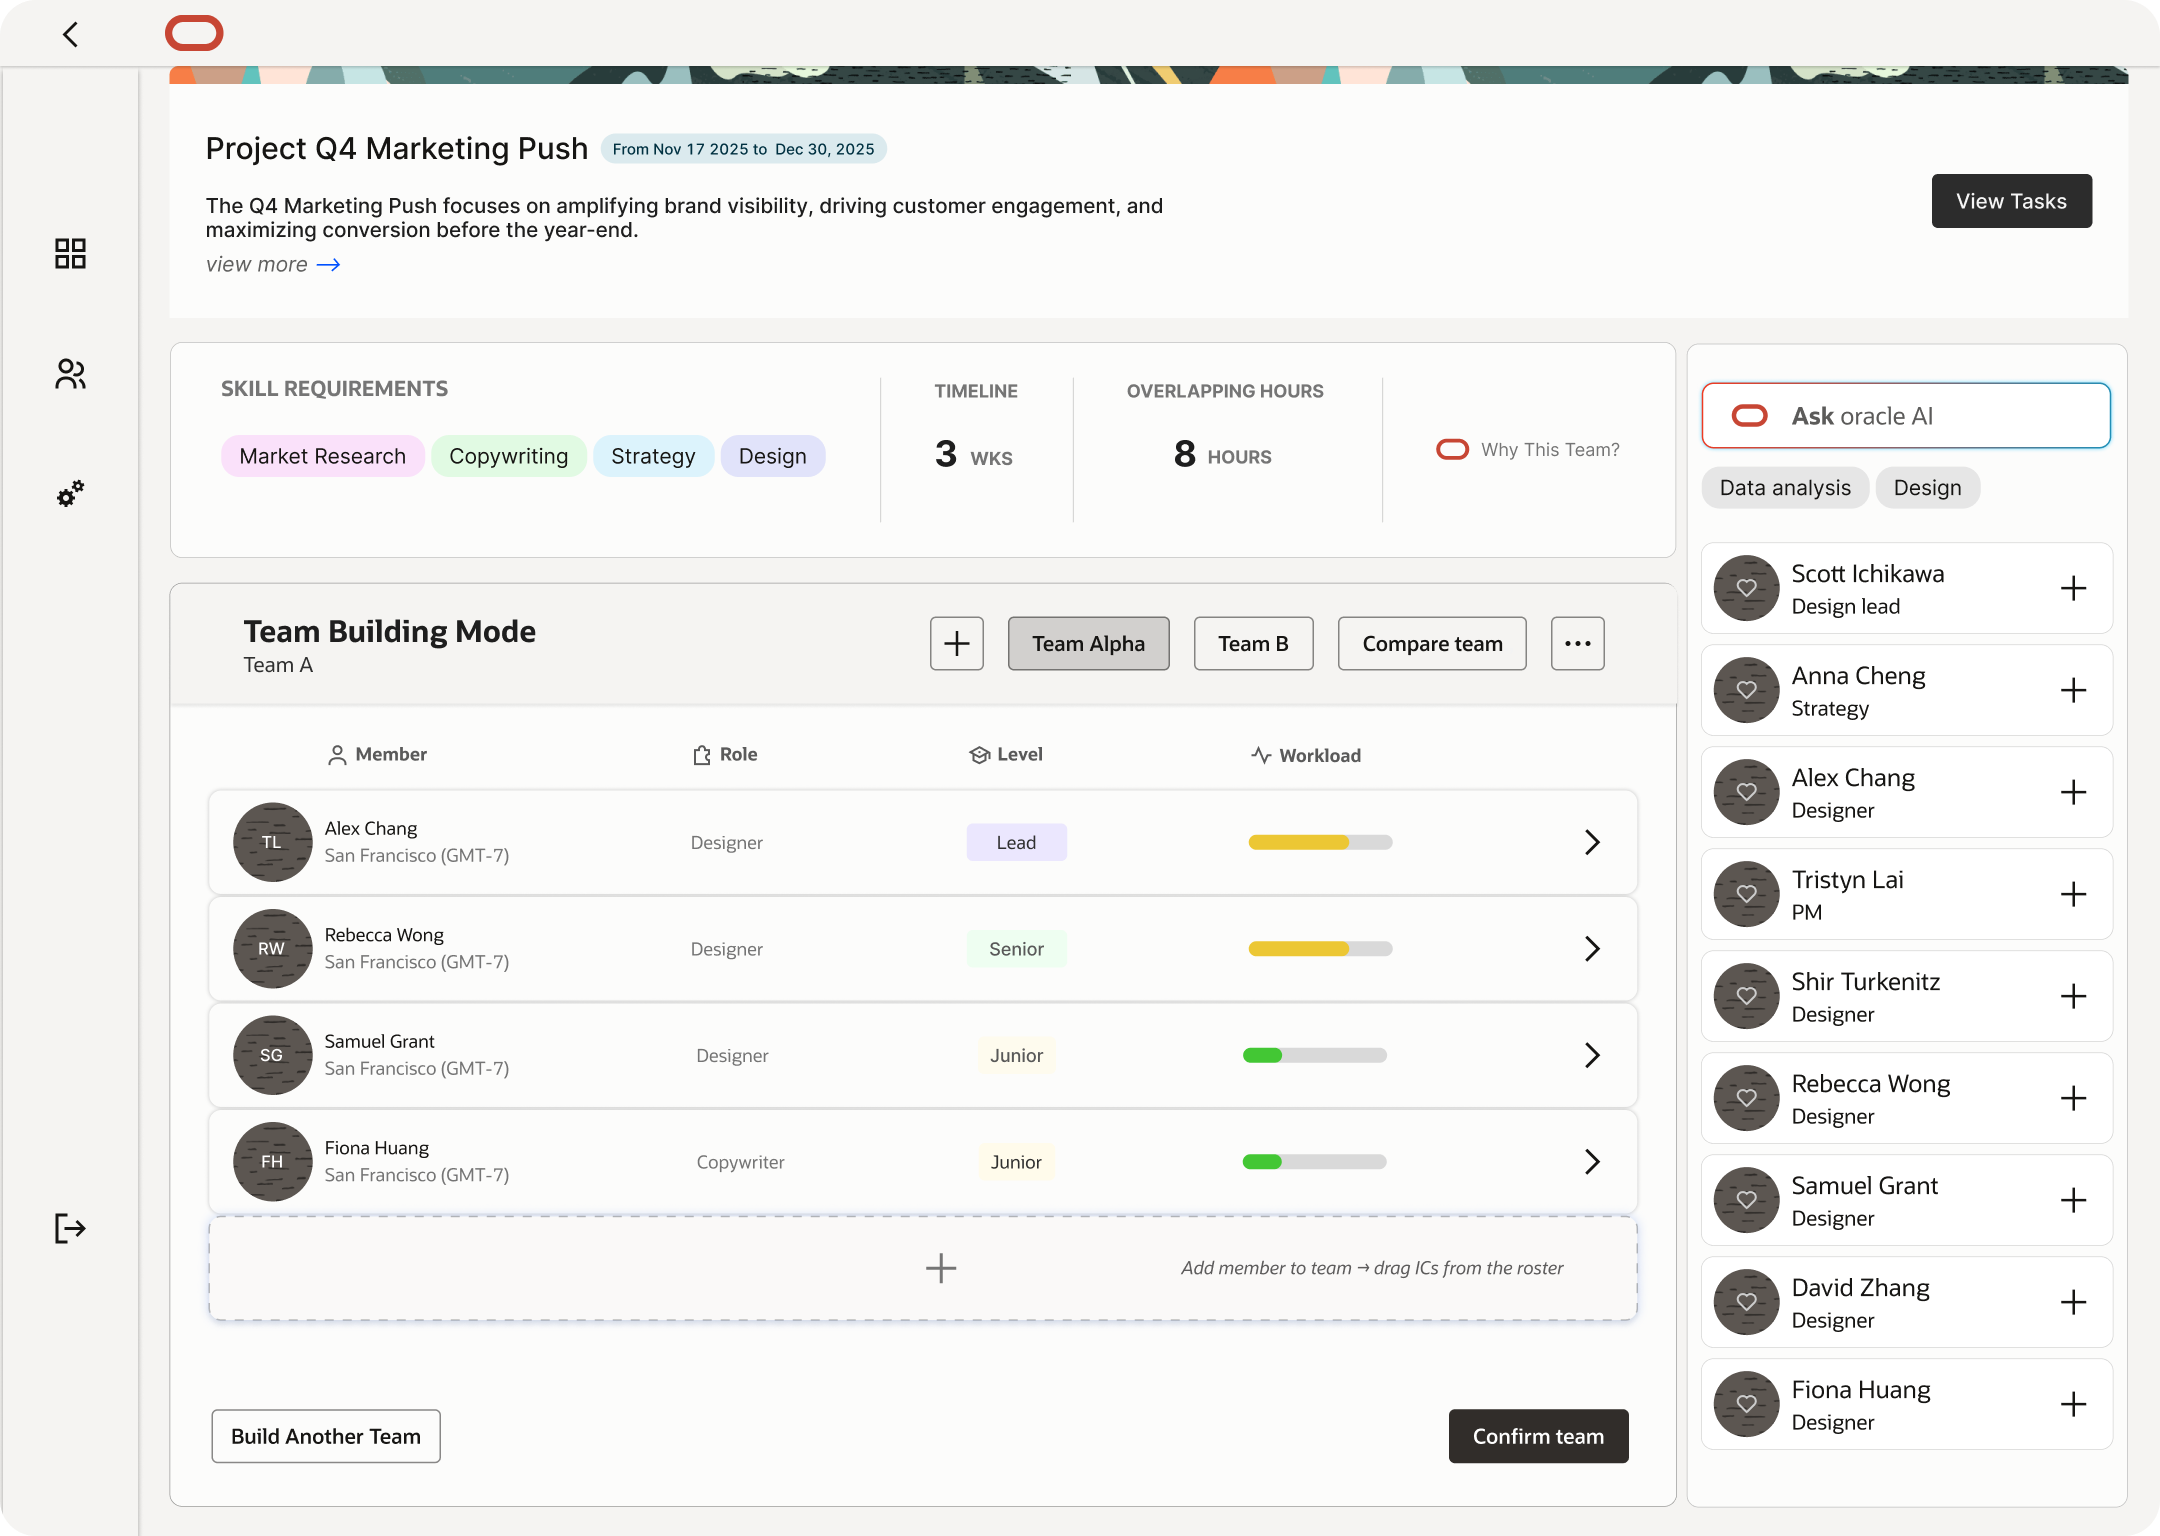Image resolution: width=2160 pixels, height=1536 pixels.
Task: Open the ellipsis team options menu
Action: coord(1578,643)
